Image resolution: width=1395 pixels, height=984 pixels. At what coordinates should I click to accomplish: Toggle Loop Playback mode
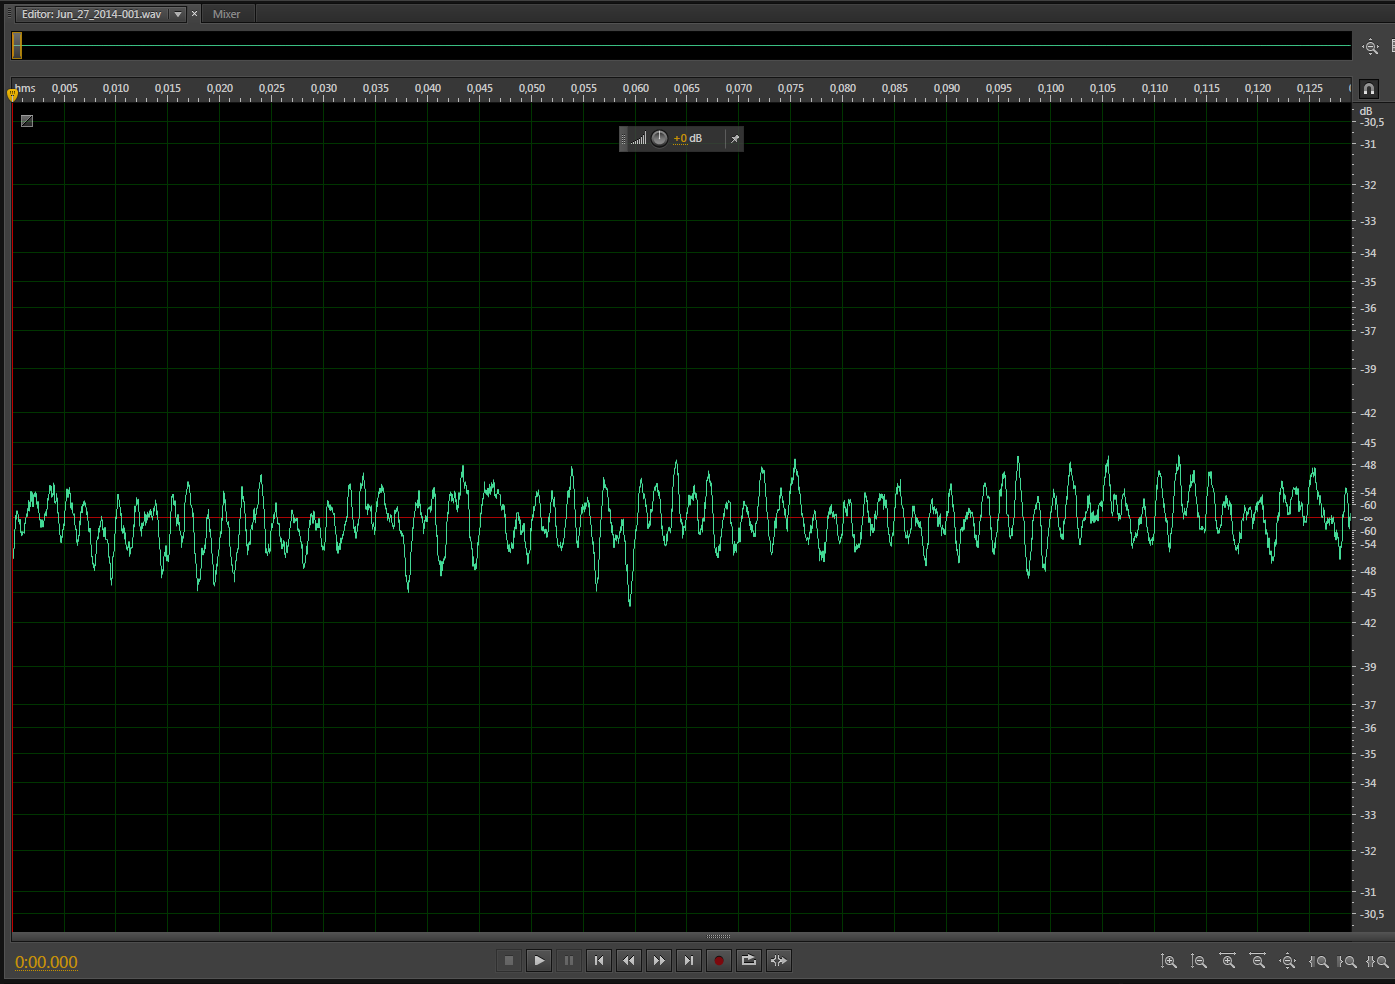click(748, 961)
